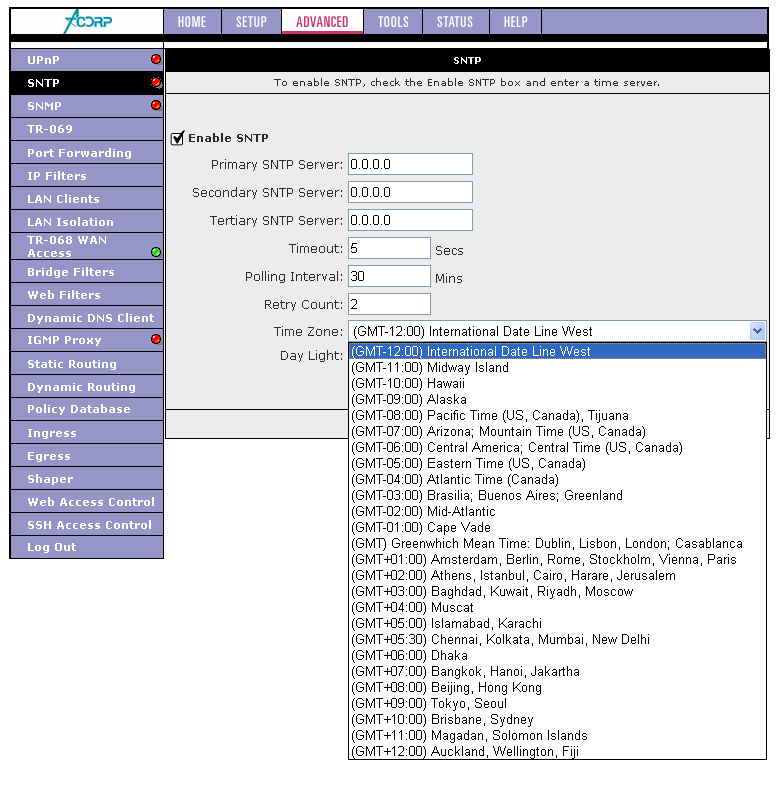This screenshot has height=796, width=779.
Task: Open Dynamic Routing sidebar item
Action: 86,386
